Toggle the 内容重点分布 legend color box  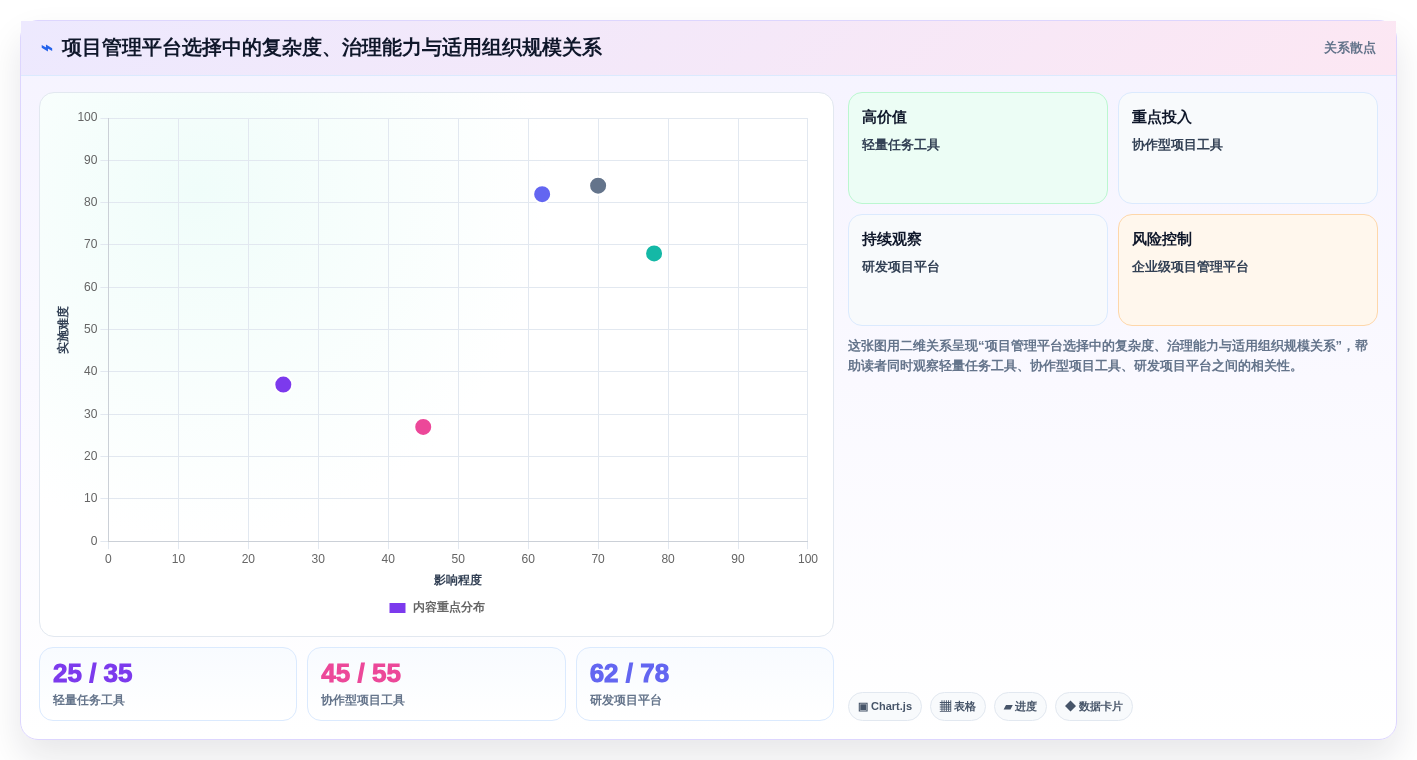397,607
